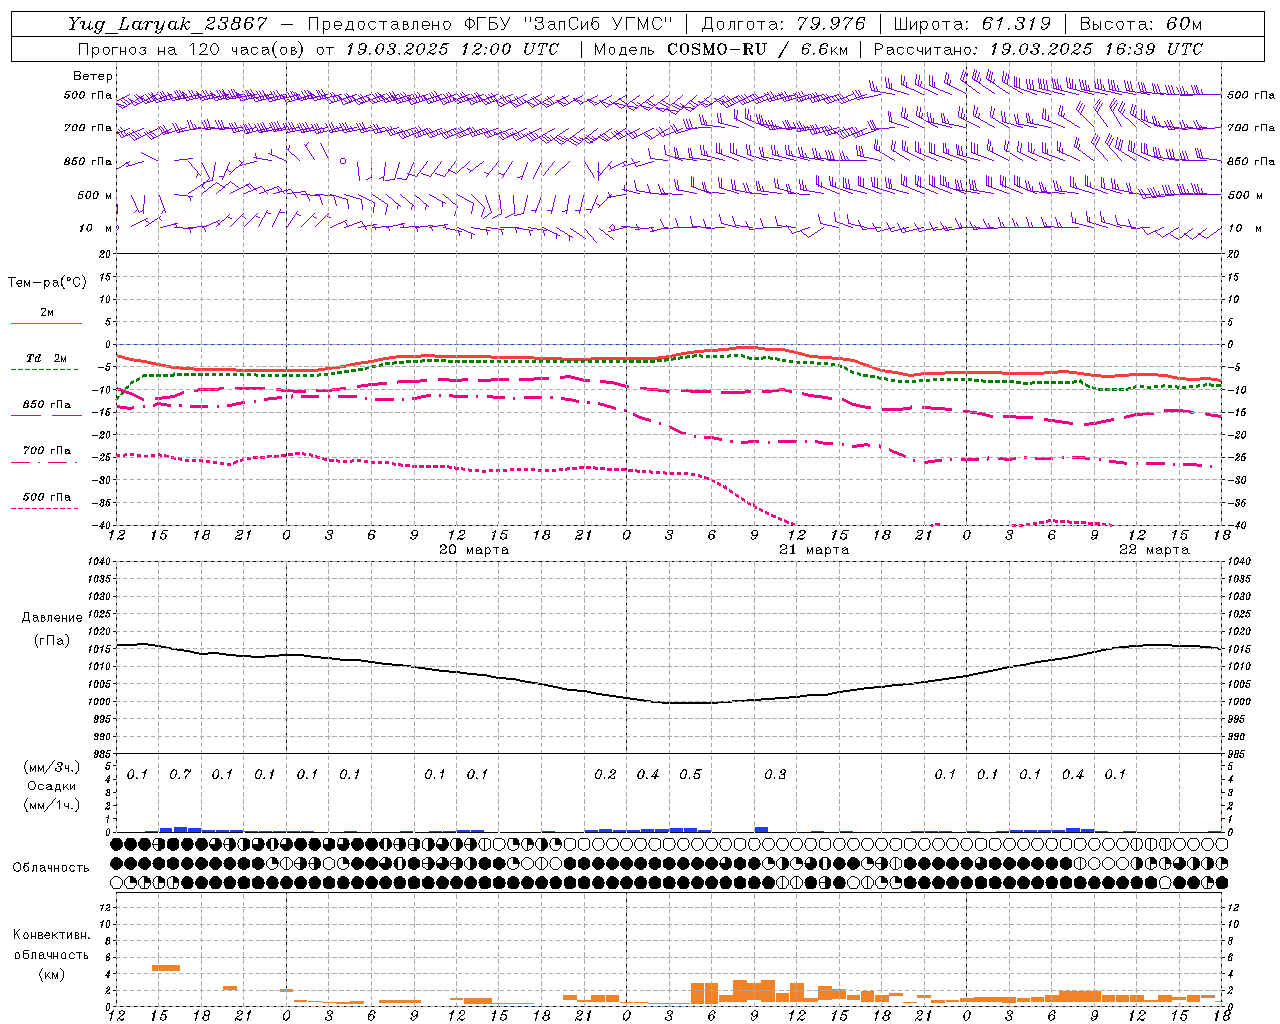Click the tall orange convective bar near 5 km
The width and height of the screenshot is (1280, 1024).
[166, 968]
